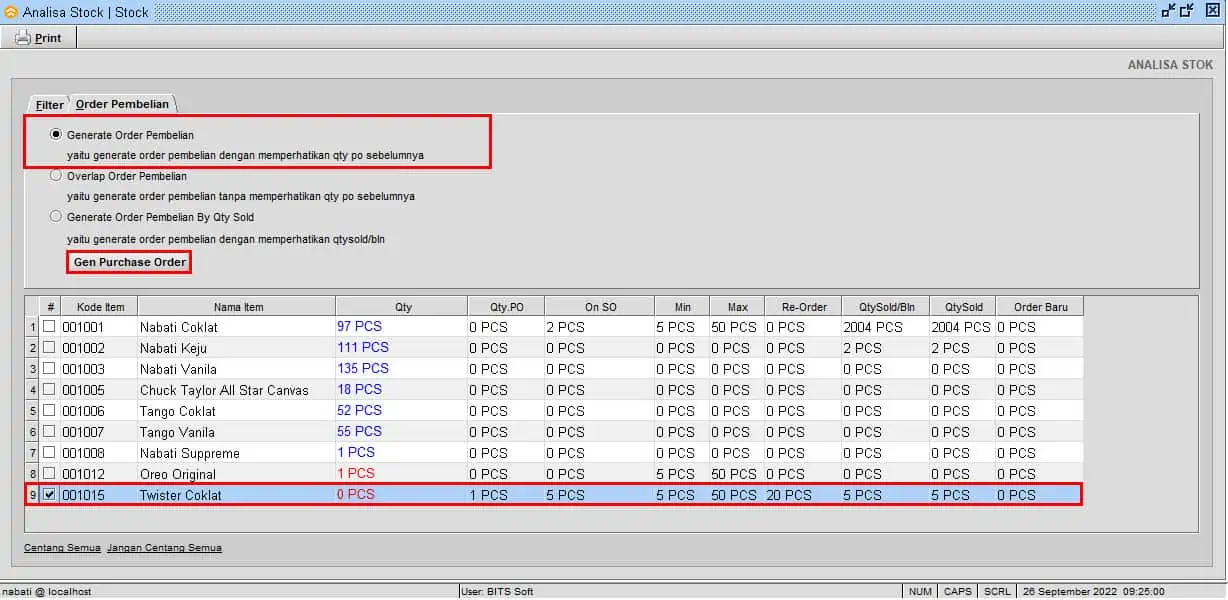Click the Centang Semua link
The height and width of the screenshot is (600, 1228).
tap(62, 548)
